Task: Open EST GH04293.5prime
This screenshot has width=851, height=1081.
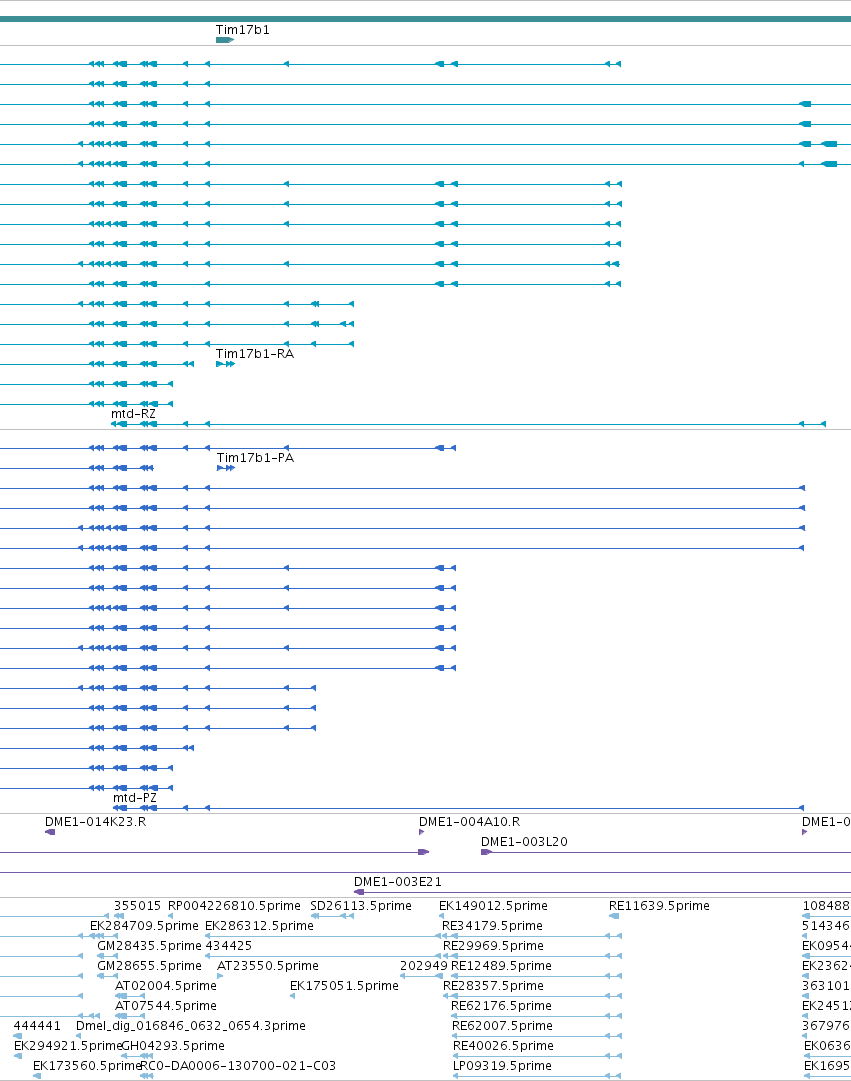Action: pyautogui.click(x=173, y=1046)
